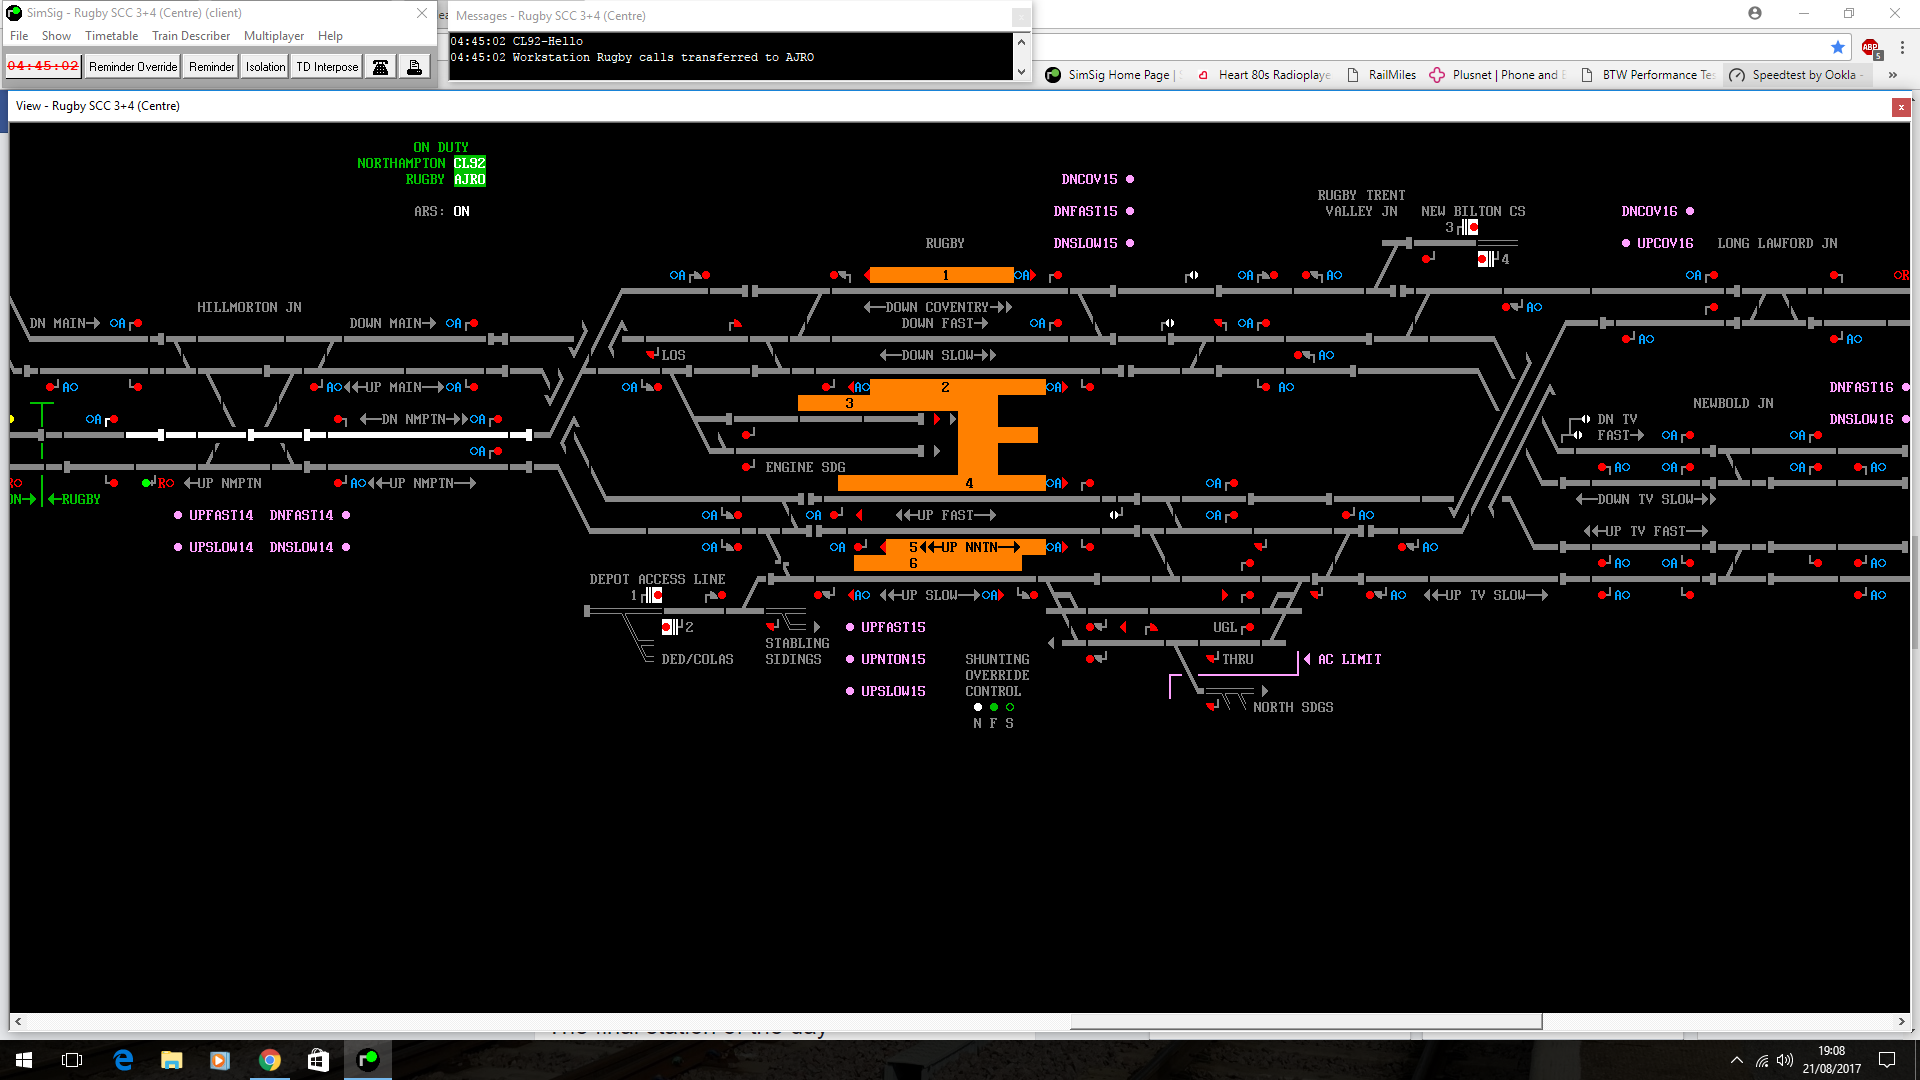Click the Isolation button
1920x1080 pixels.
[265, 66]
